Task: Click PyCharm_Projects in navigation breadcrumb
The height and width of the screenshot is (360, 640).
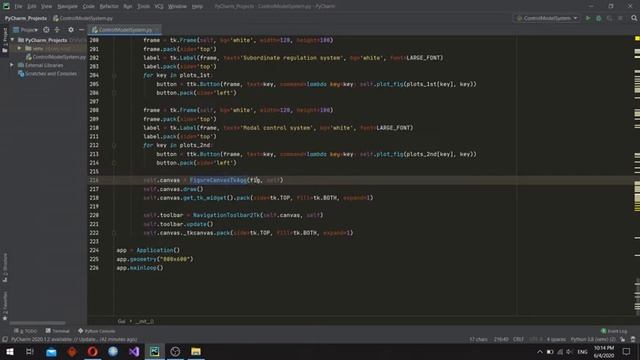Action: click(26, 18)
